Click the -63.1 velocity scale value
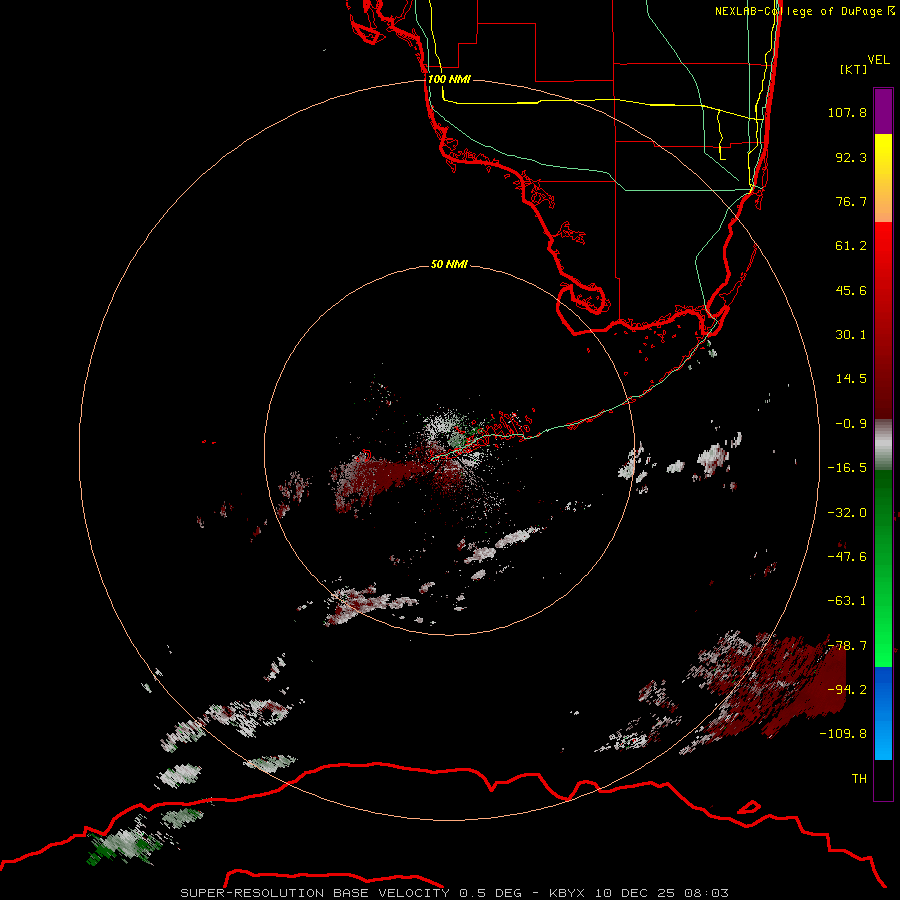 [x=847, y=601]
